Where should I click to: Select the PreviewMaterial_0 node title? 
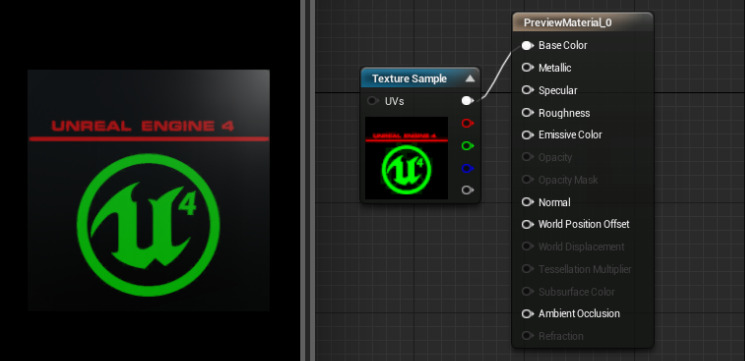[567, 23]
